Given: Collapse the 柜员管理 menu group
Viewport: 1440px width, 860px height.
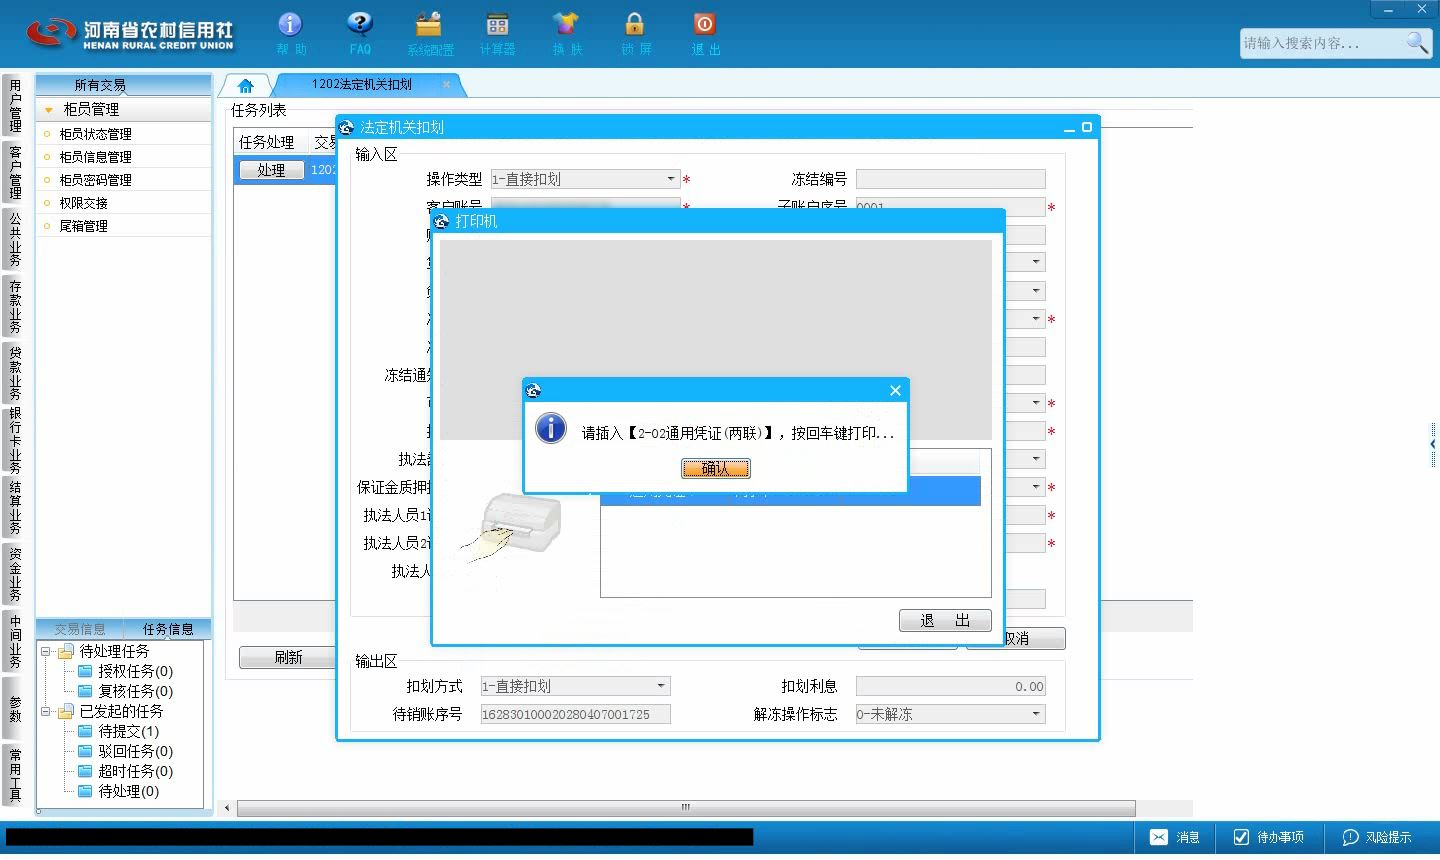Looking at the screenshot, I should pyautogui.click(x=48, y=110).
